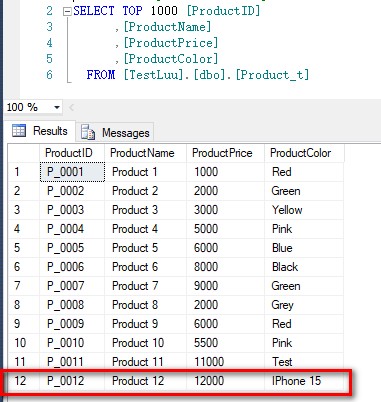
Task: Select cell P_0001
Action: tap(72, 172)
